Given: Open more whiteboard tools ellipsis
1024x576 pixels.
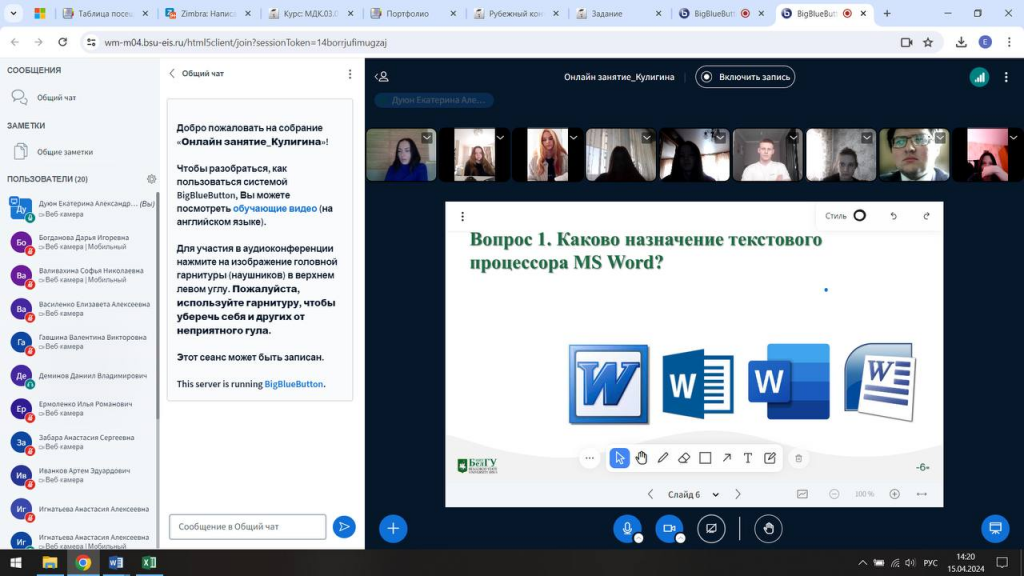Looking at the screenshot, I should pyautogui.click(x=590, y=458).
